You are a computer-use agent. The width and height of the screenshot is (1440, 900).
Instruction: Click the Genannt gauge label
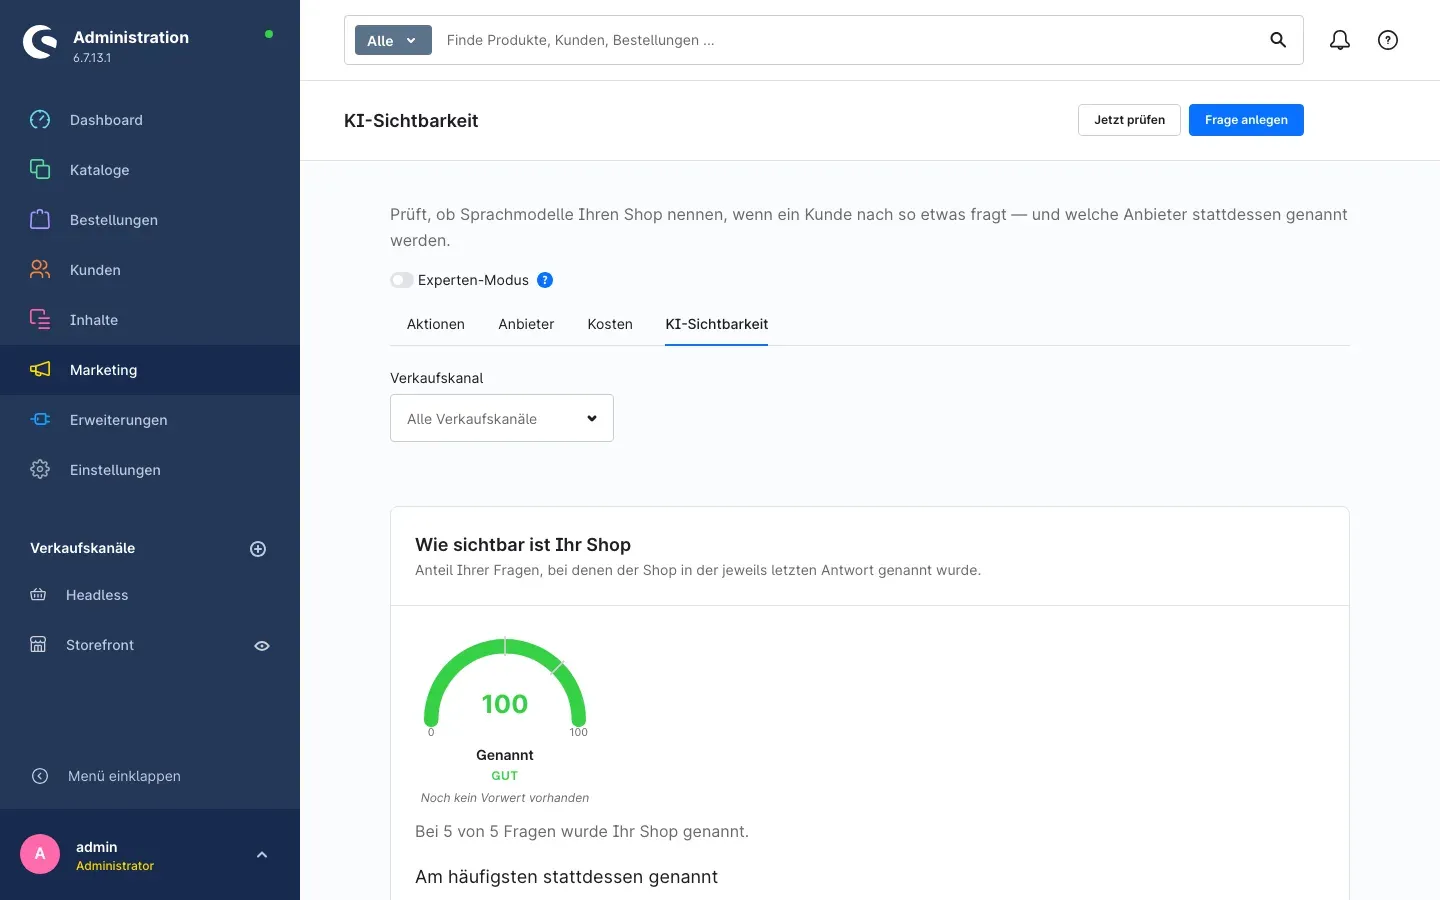pyautogui.click(x=505, y=755)
